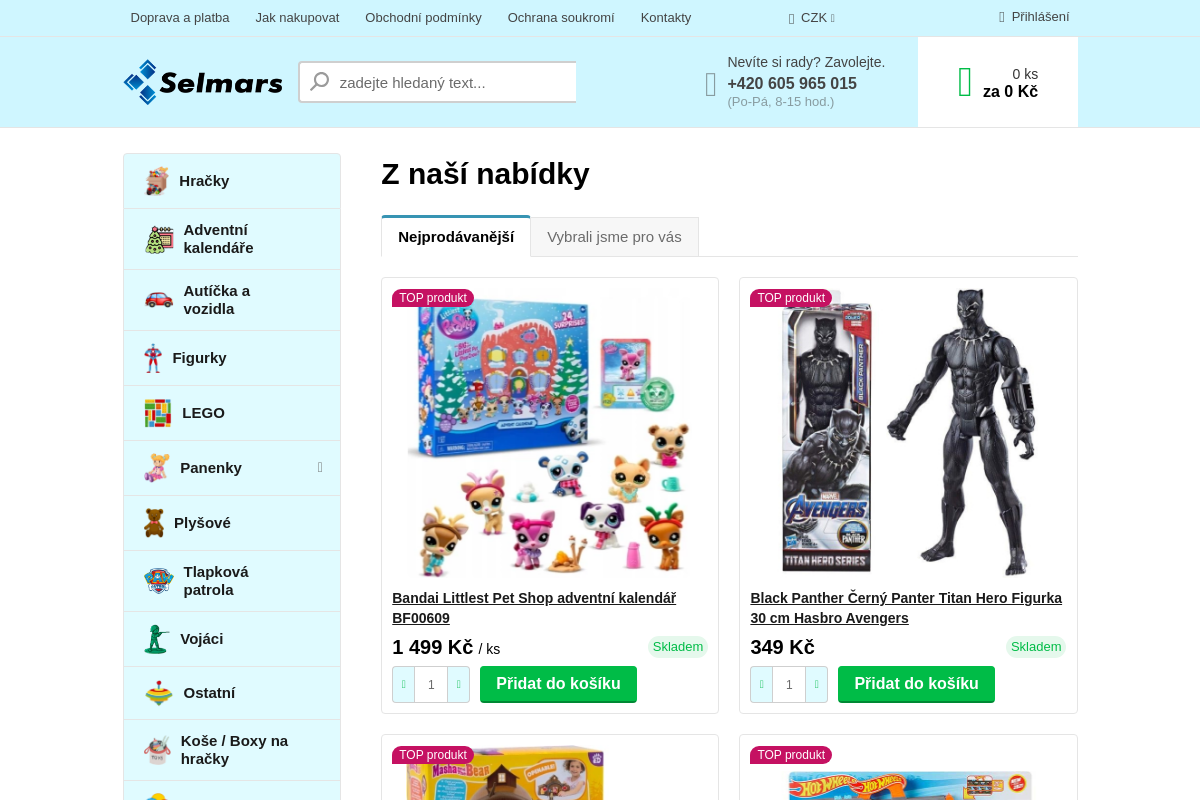The width and height of the screenshot is (1200, 800).
Task: Open the shopping cart icon
Action: point(965,82)
